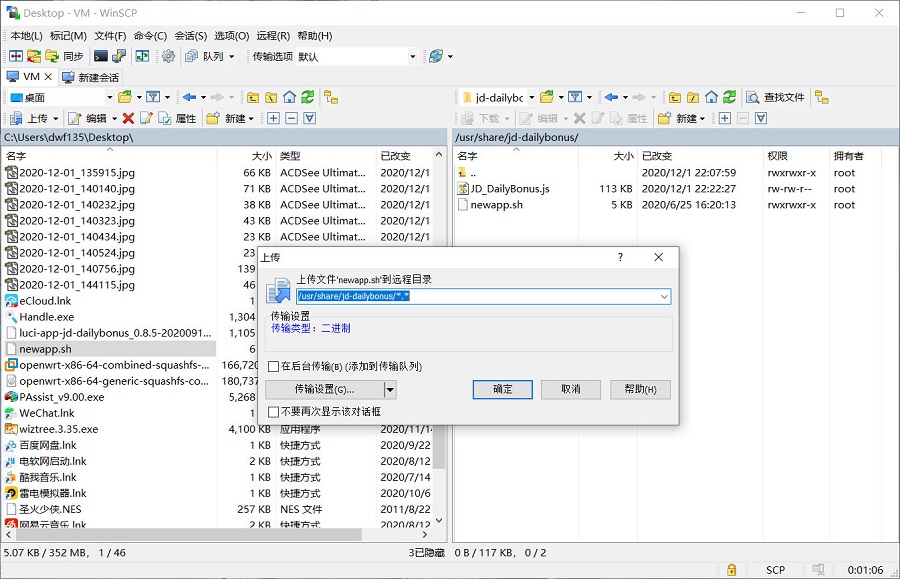Open the 文件(F) menu

(110, 36)
